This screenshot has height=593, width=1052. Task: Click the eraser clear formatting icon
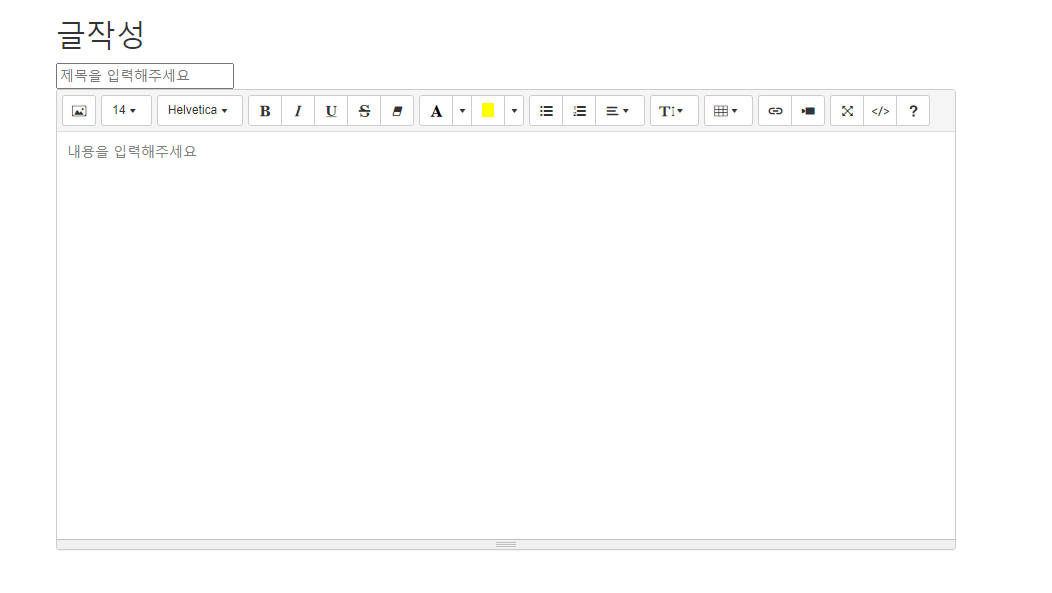click(397, 111)
